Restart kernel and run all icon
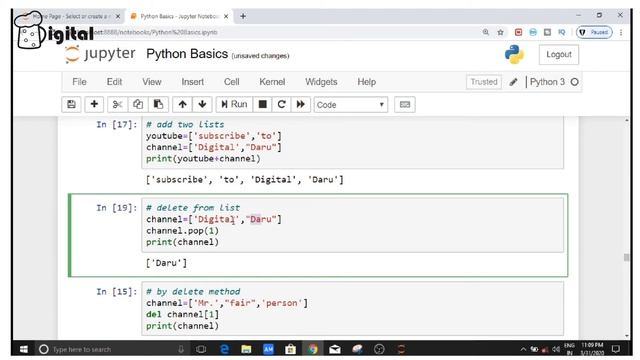Image resolution: width=640 pixels, height=360 pixels. pos(301,104)
